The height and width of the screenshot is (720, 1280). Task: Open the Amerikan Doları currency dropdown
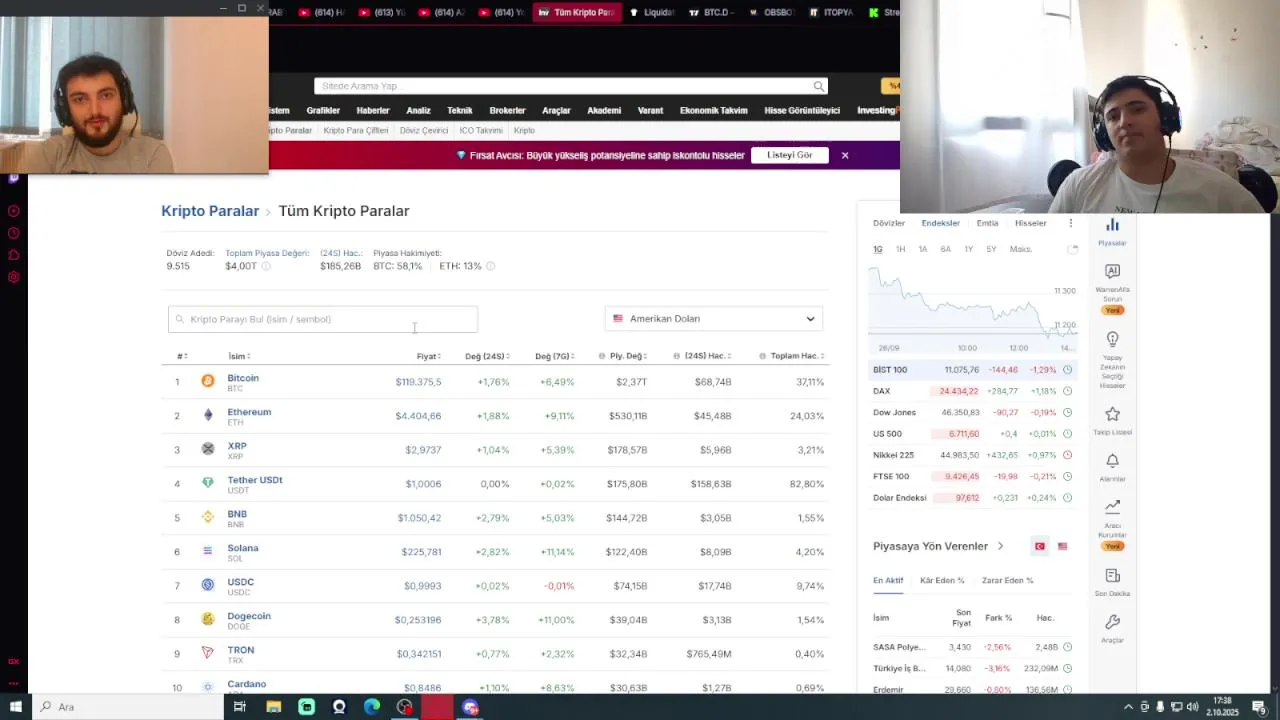(x=713, y=319)
